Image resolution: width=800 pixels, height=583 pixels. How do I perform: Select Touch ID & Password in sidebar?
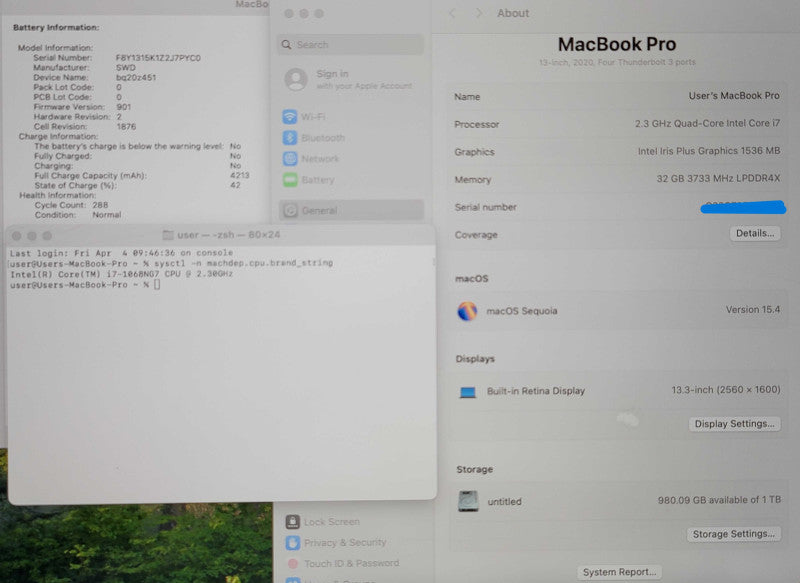pos(352,564)
